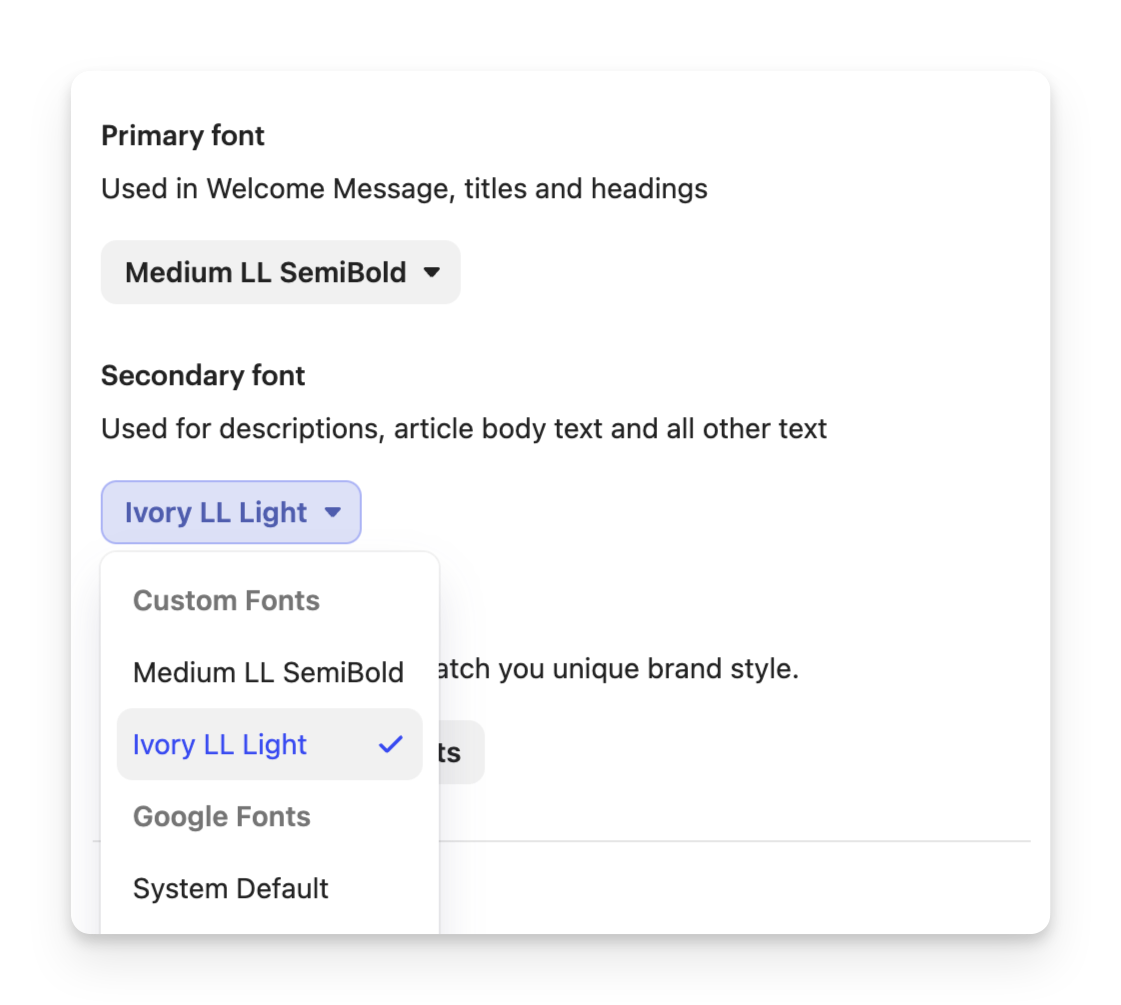Viewport: 1121px width, 1005px height.
Task: Select Ivory LL Light in the font list
Action: [220, 745]
